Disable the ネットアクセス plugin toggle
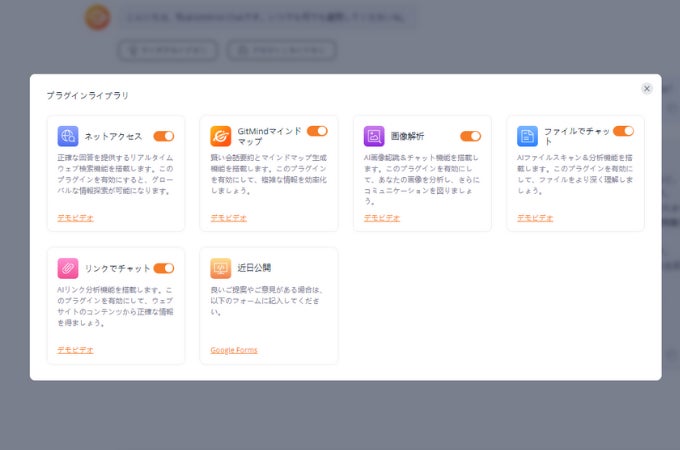This screenshot has width=680, height=450. tap(164, 136)
